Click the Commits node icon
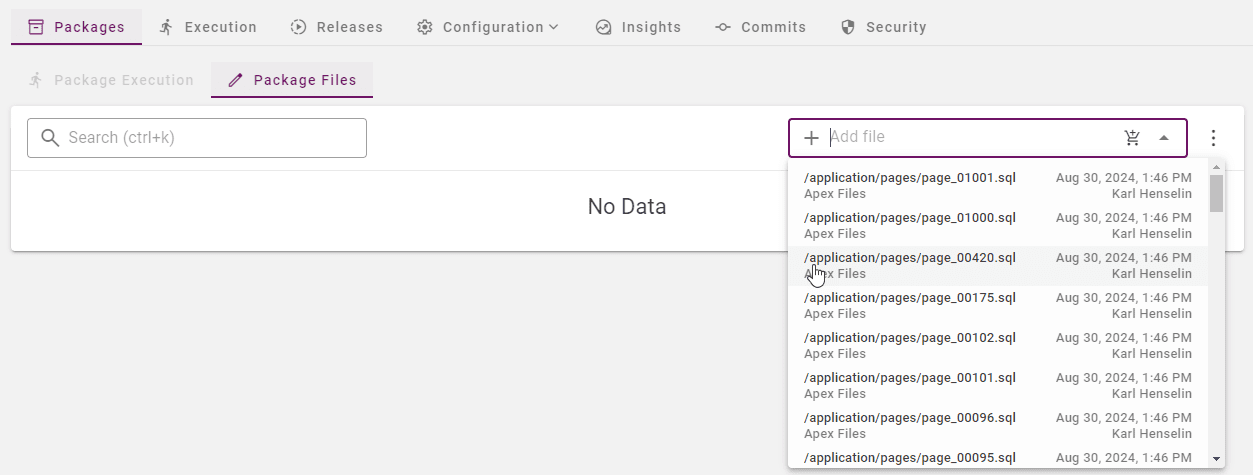This screenshot has width=1253, height=475. click(x=723, y=27)
